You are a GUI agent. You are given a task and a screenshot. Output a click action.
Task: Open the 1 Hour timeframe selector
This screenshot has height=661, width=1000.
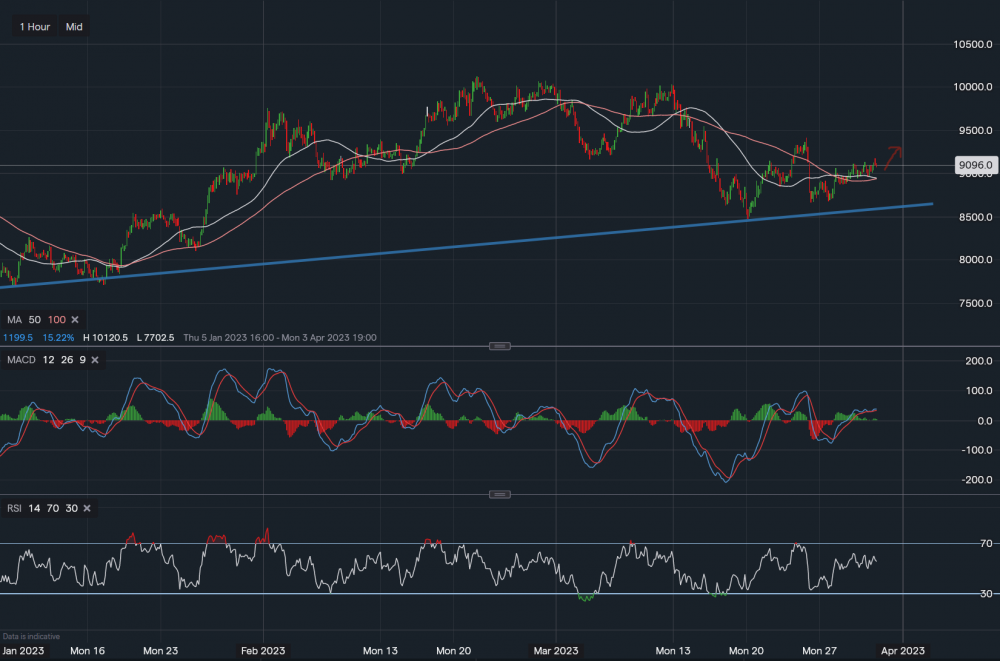pyautogui.click(x=35, y=27)
